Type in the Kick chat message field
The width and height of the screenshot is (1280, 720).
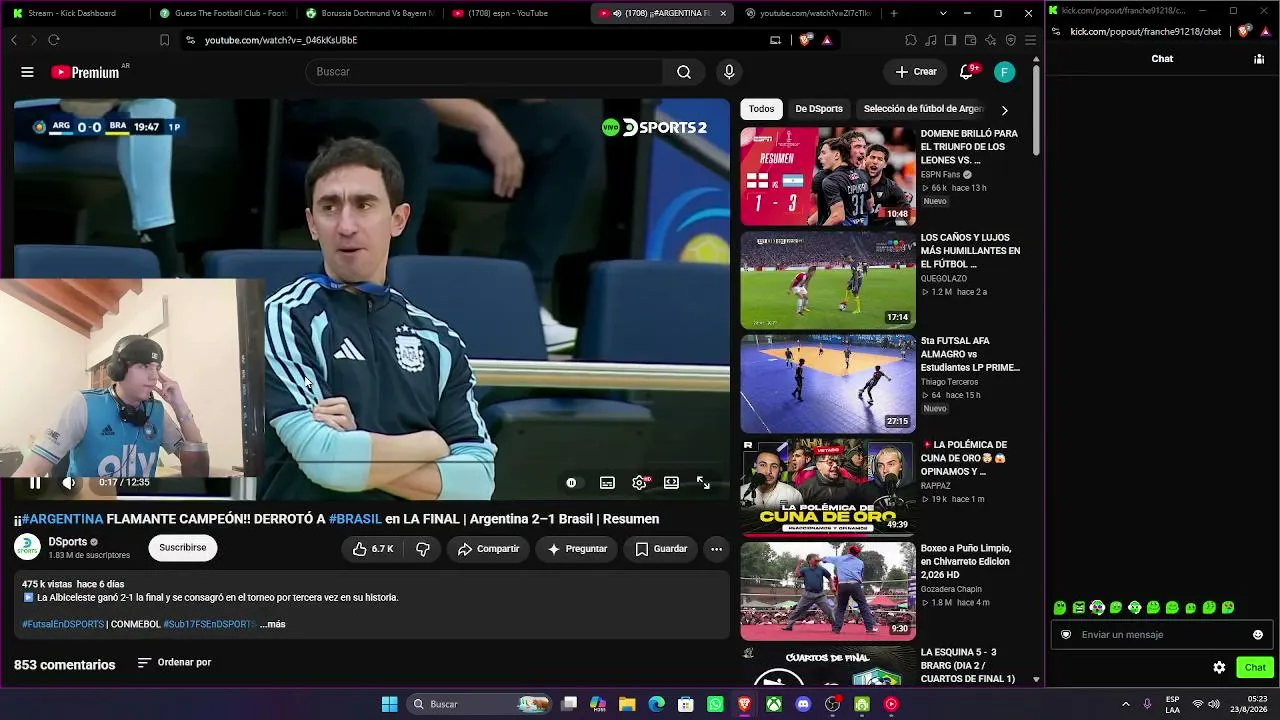(x=1161, y=635)
